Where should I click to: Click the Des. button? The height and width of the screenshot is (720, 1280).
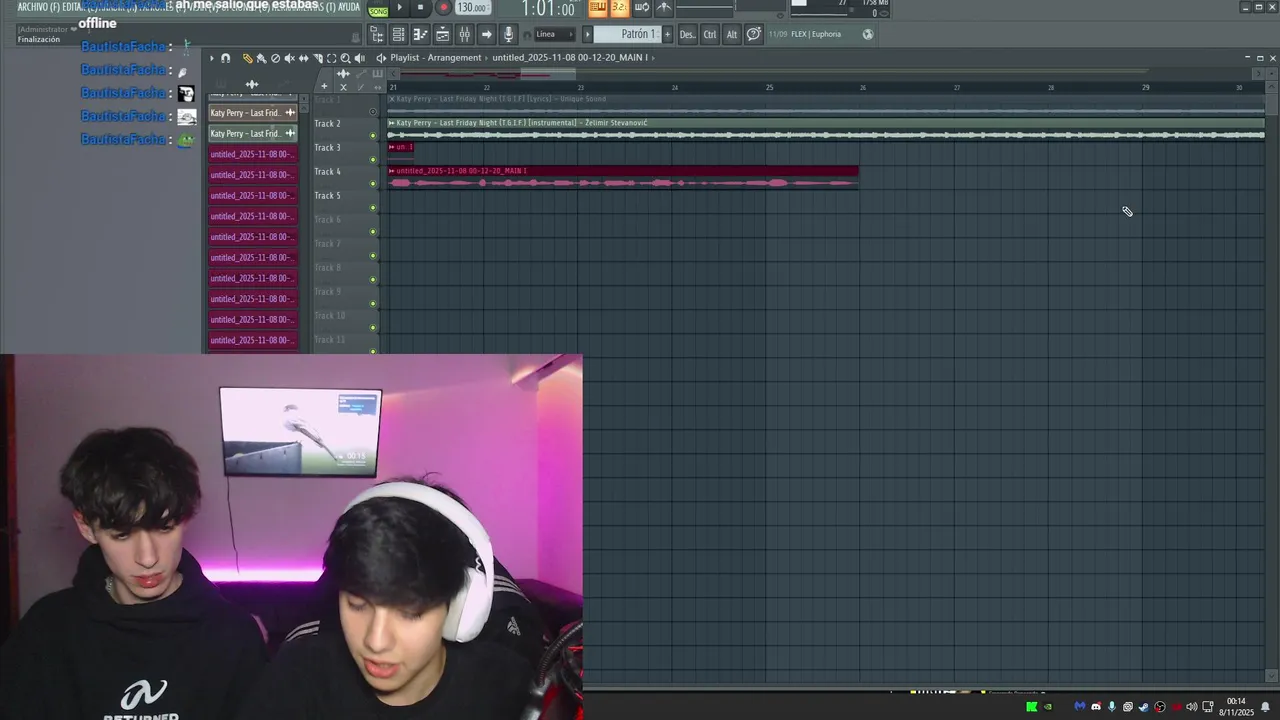688,34
